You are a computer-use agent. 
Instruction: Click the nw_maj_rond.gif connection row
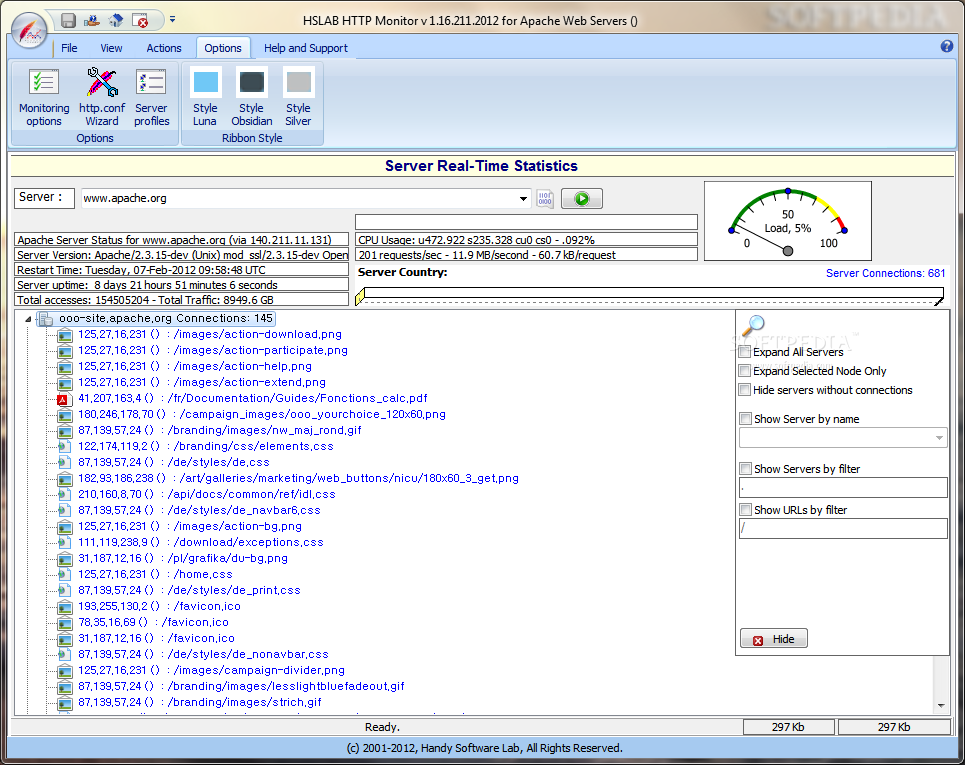(x=220, y=430)
